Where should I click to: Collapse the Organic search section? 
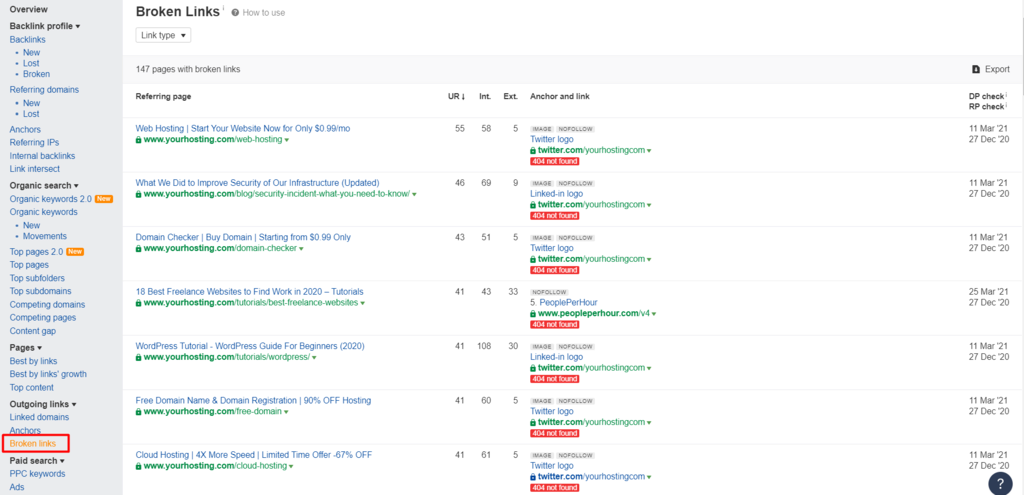[x=44, y=185]
